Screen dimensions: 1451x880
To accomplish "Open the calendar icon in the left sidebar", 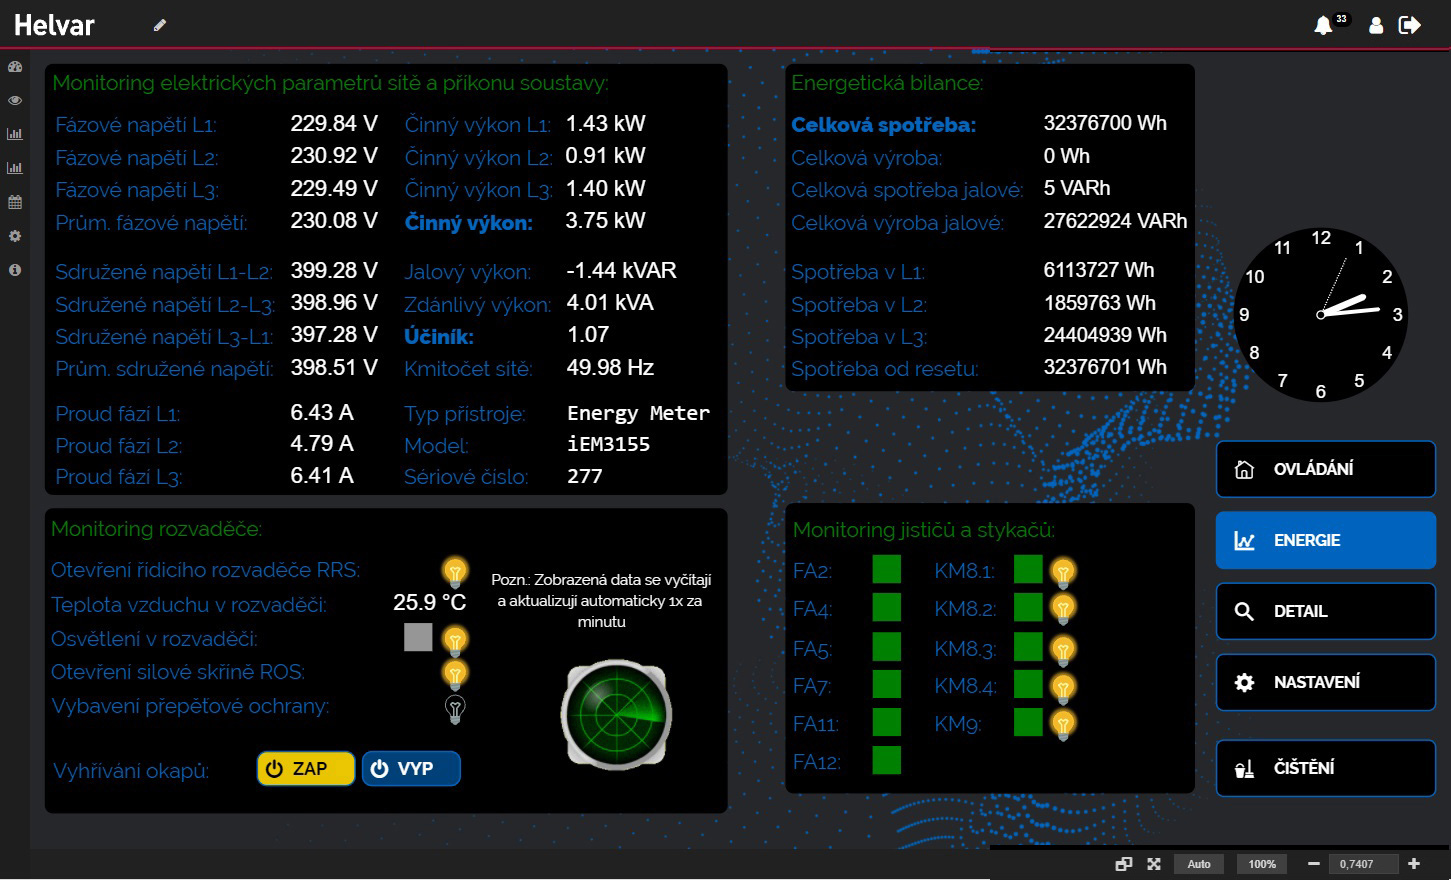I will 15,202.
